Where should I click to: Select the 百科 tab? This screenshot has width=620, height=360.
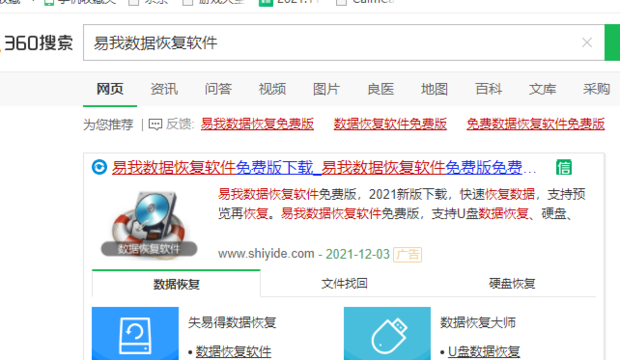point(489,89)
